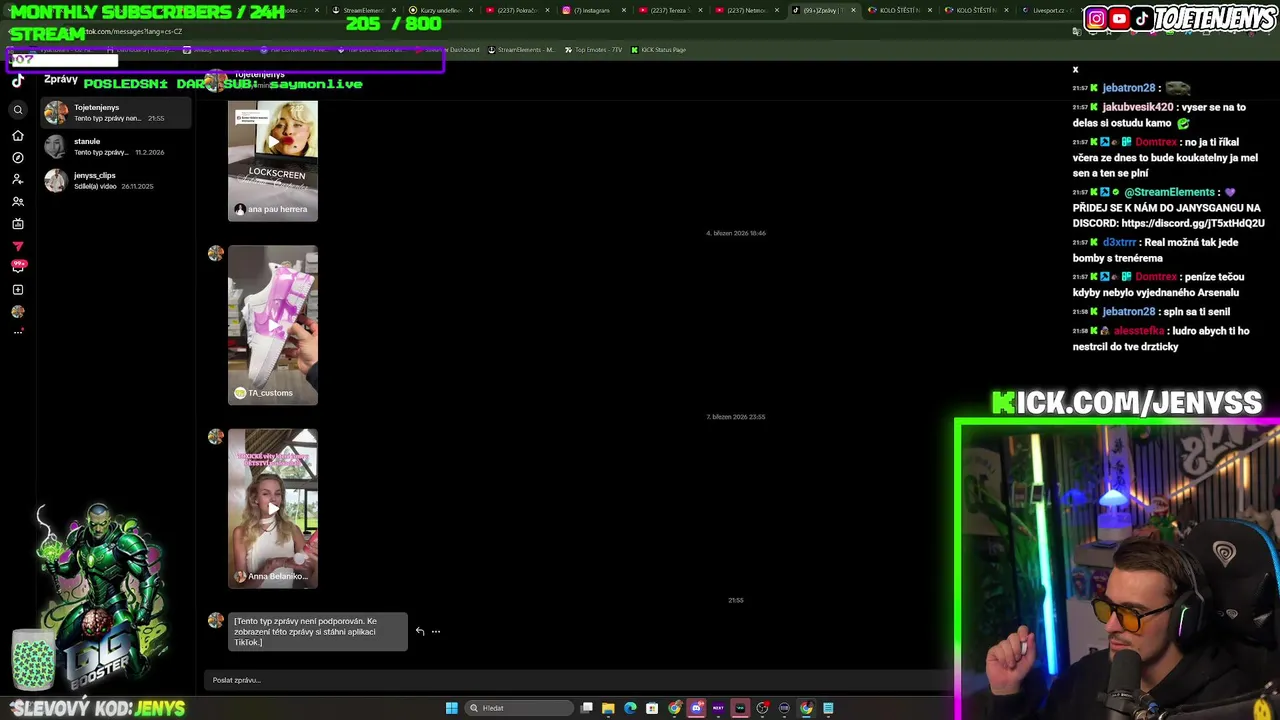Open Discord invite link in chat overlay

[1193, 223]
